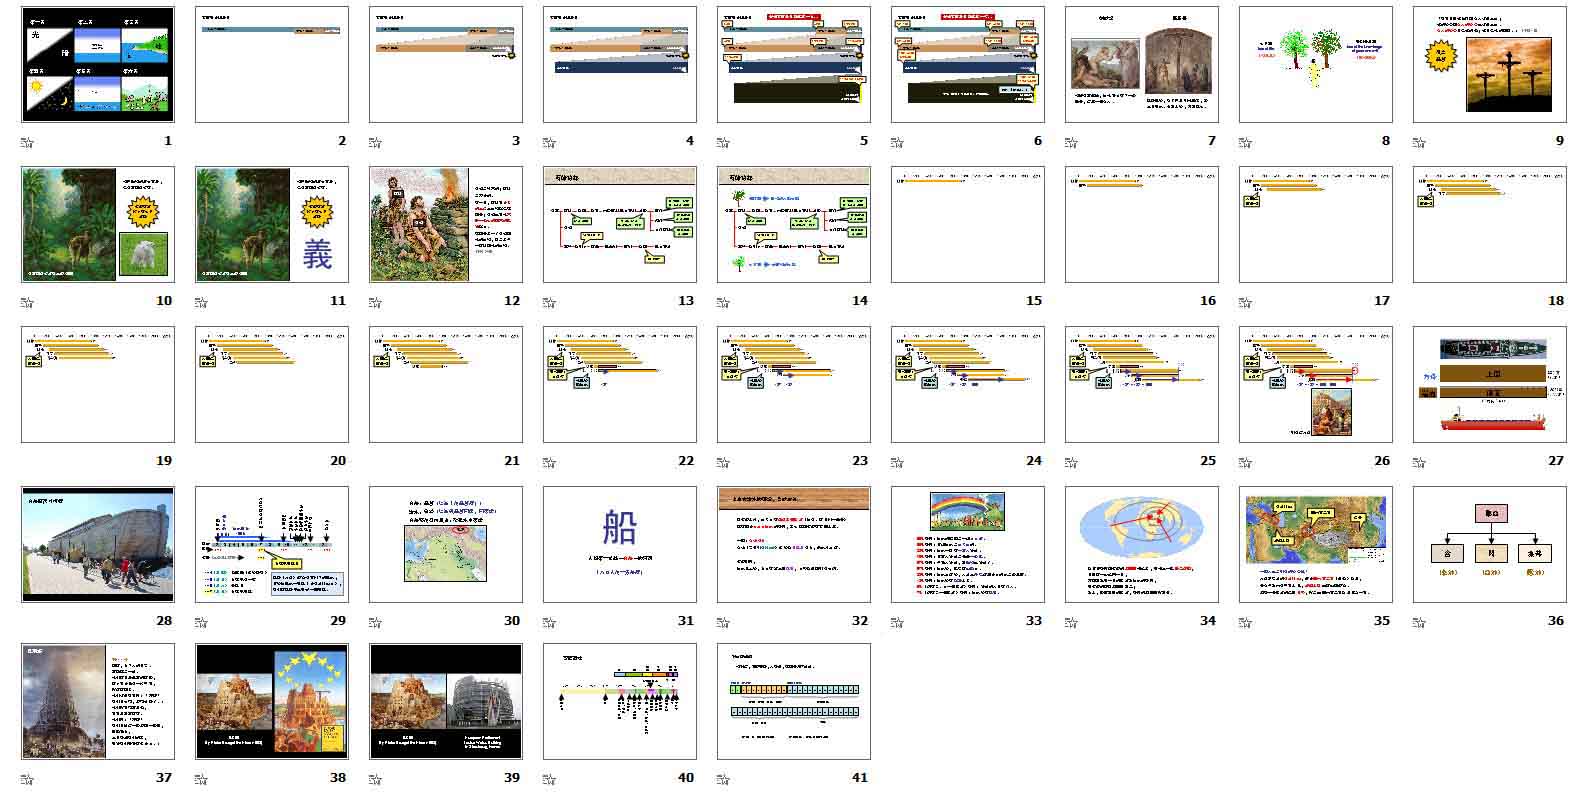The height and width of the screenshot is (796, 1578).
Task: Click the animation star beneath slide 13
Action: [x=548, y=301]
